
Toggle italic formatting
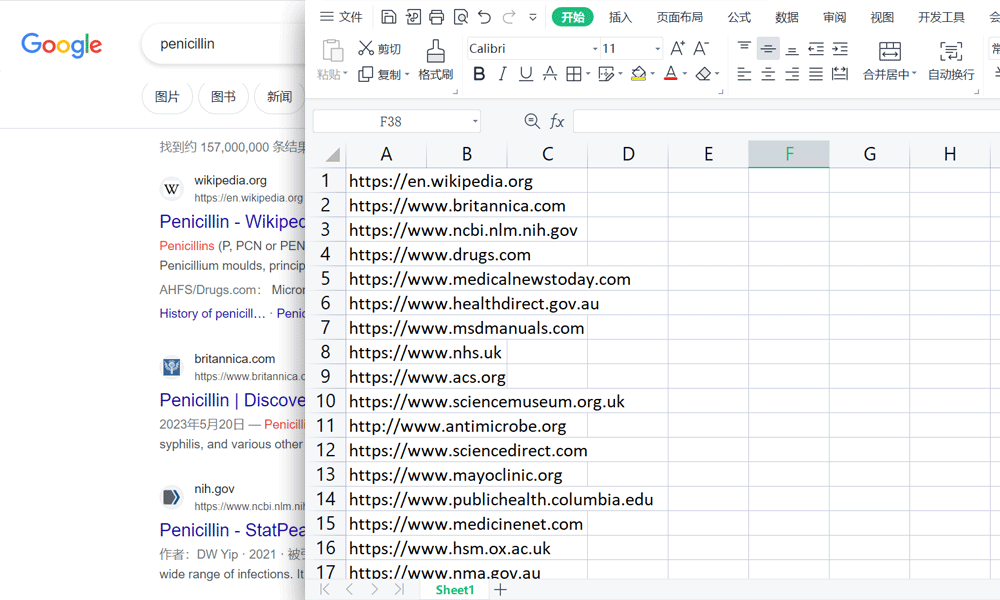click(x=503, y=74)
